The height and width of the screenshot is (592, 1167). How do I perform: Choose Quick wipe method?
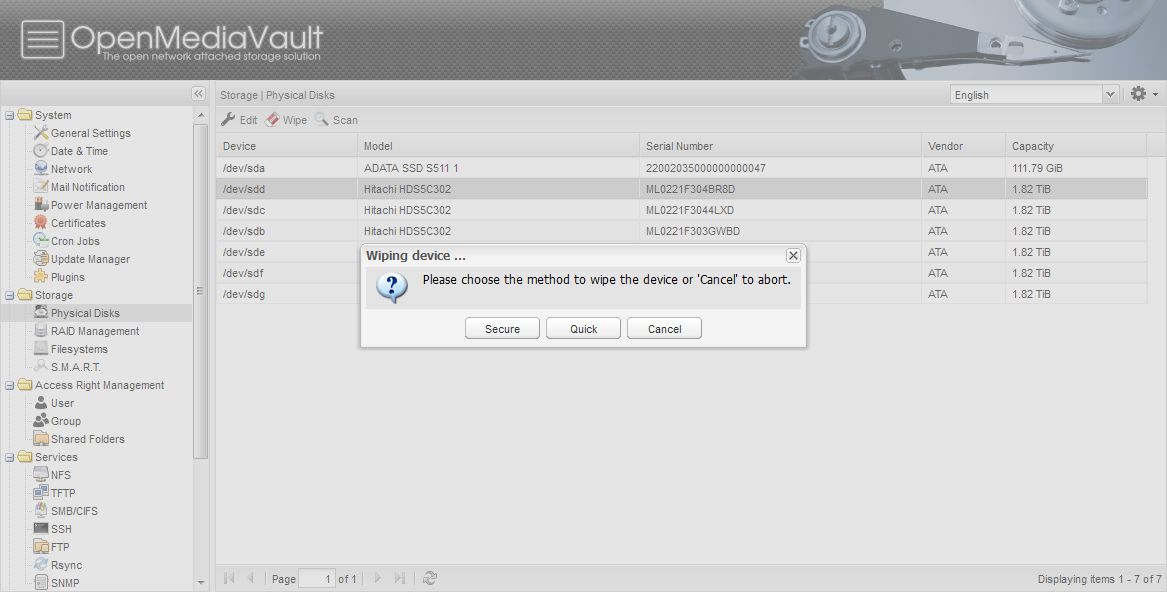click(x=584, y=328)
